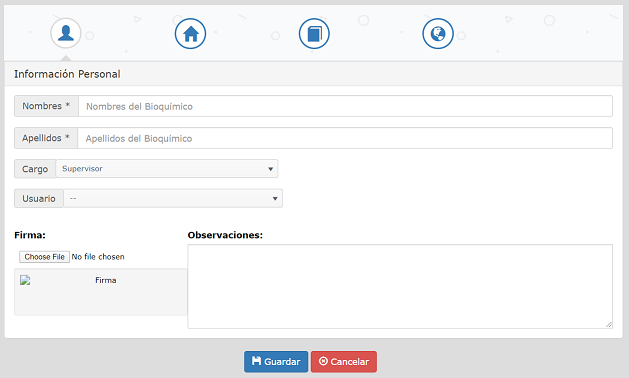Click Choose File for Firma

(45, 257)
